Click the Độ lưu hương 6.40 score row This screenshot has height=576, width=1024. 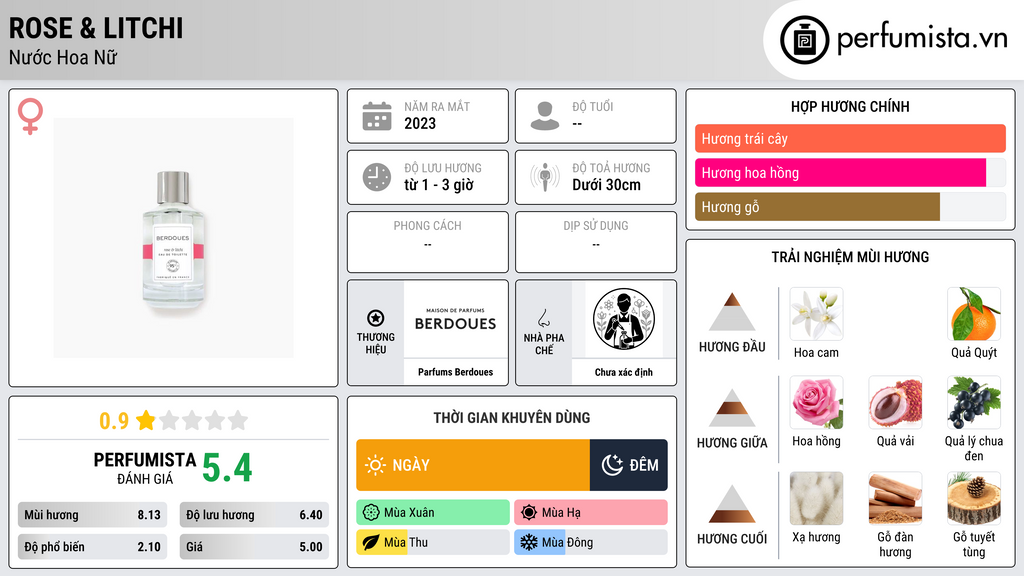[254, 515]
